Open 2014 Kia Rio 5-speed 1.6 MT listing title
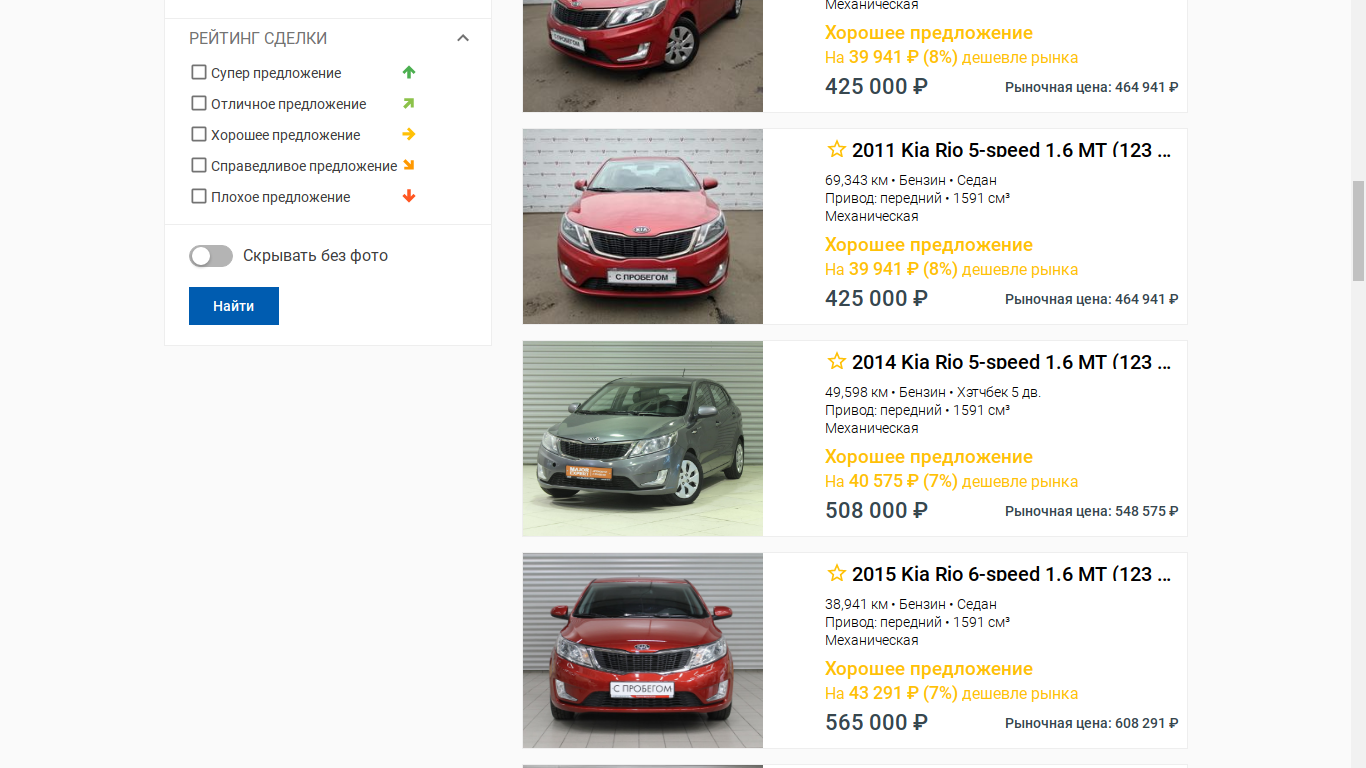Viewport: 1366px width, 768px height. click(x=1010, y=363)
